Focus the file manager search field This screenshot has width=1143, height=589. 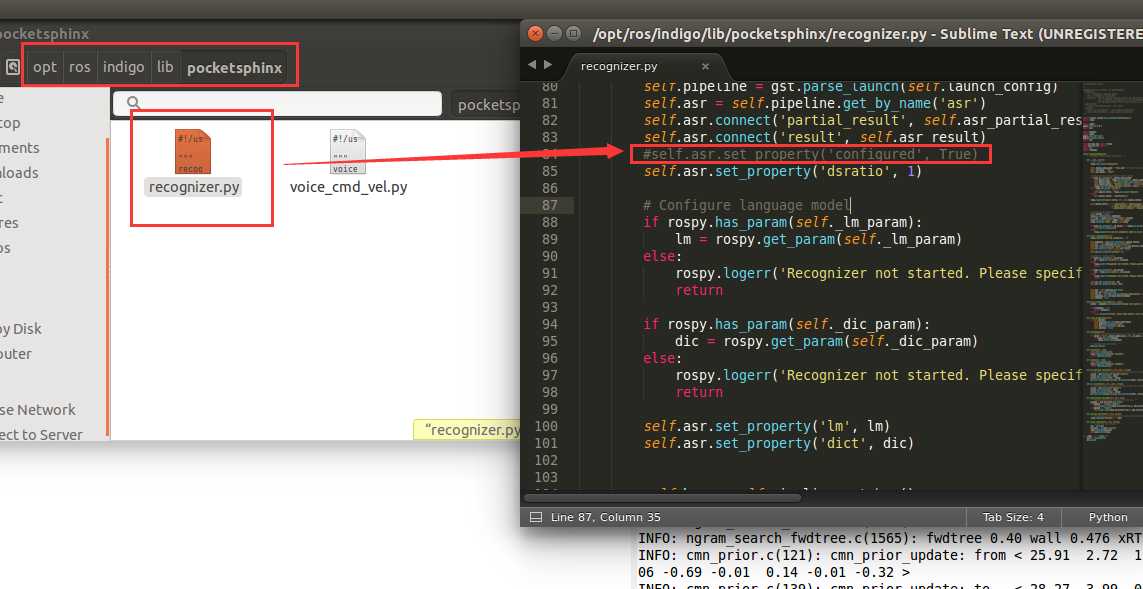tap(277, 104)
